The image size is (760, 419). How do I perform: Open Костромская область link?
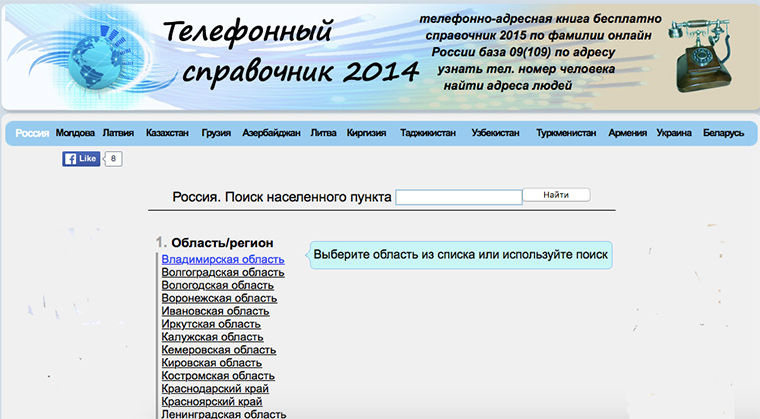click(x=218, y=376)
